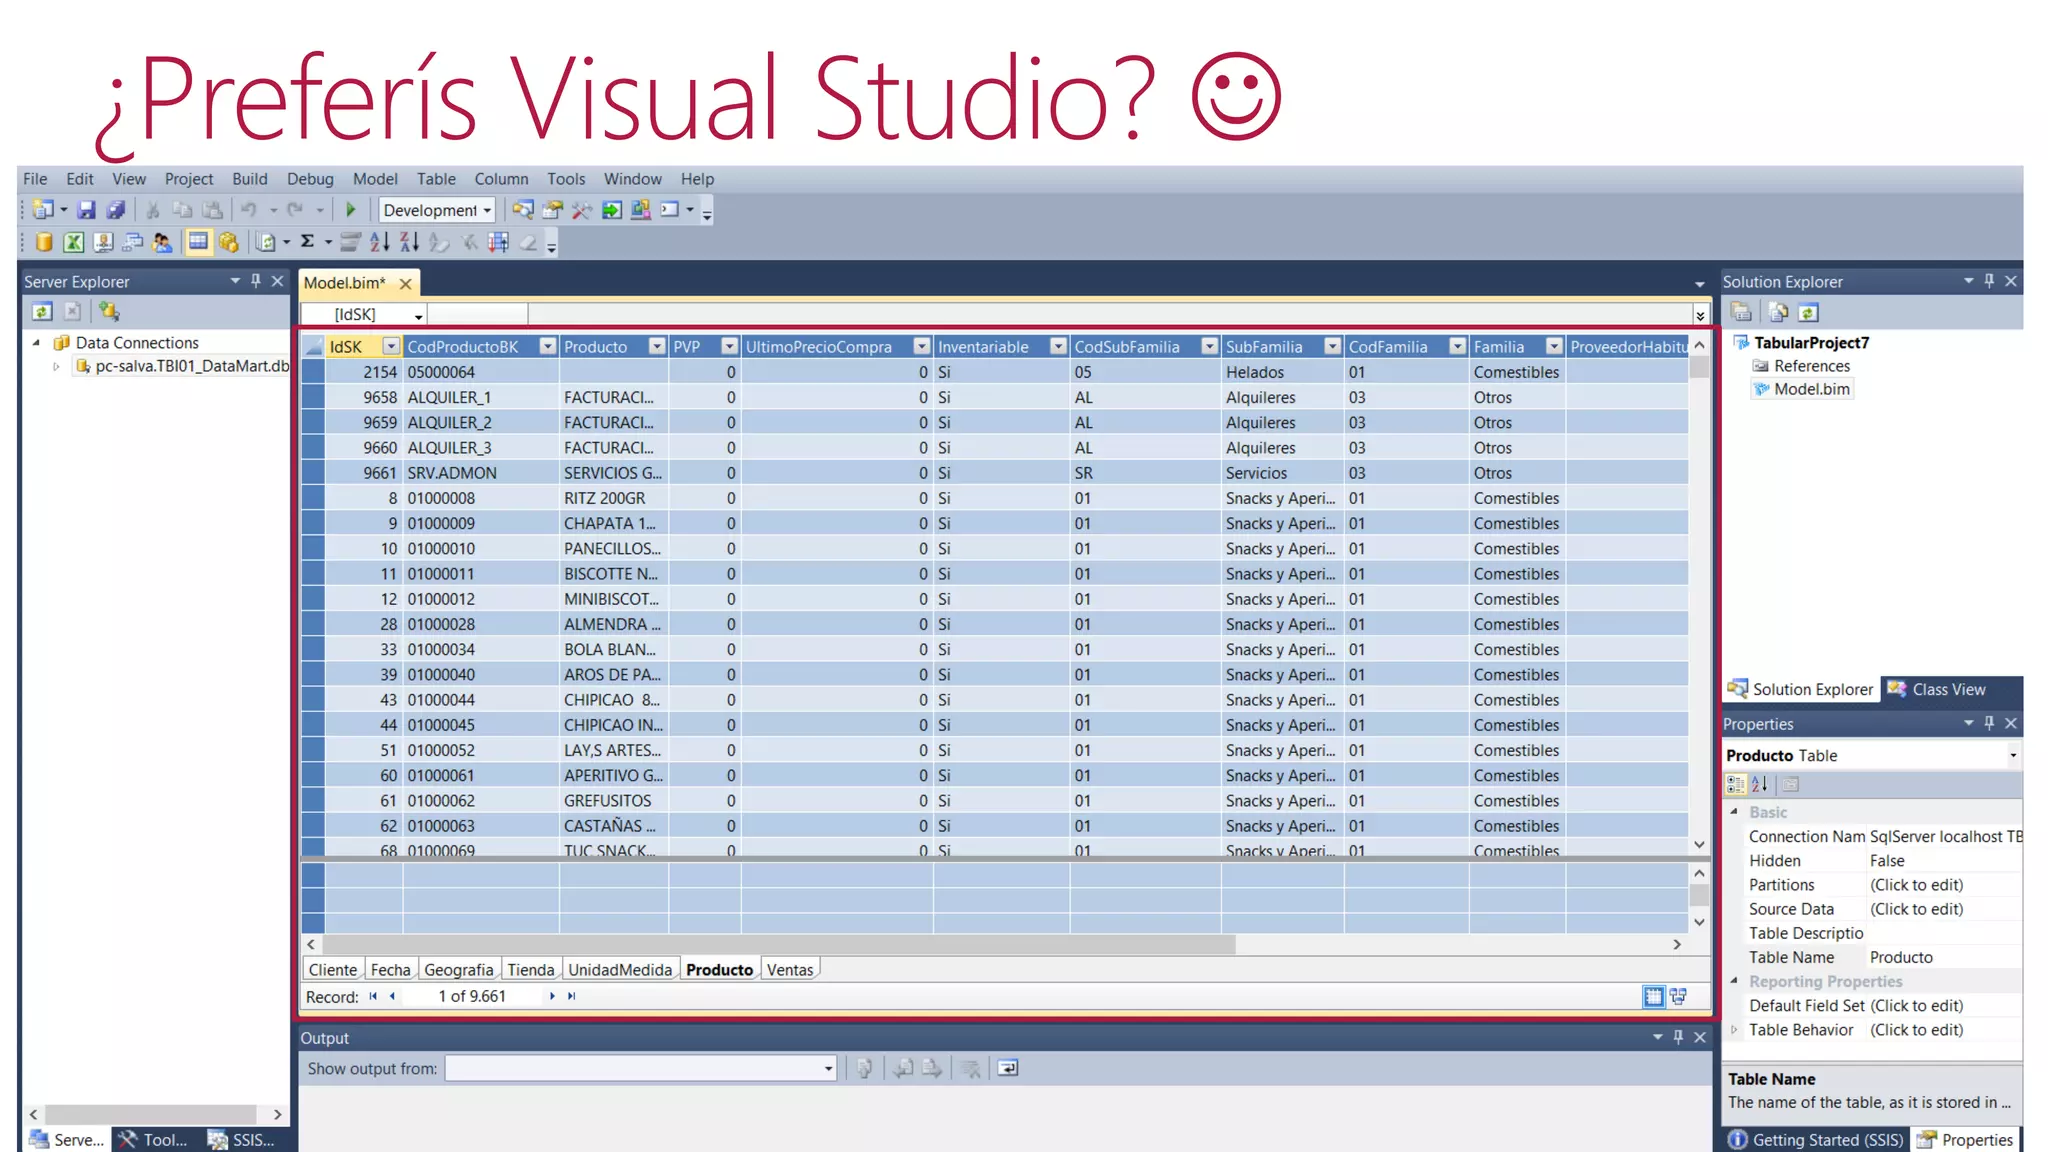Click the AutoSum sigma icon
The width and height of the screenshot is (2048, 1152).
point(308,242)
